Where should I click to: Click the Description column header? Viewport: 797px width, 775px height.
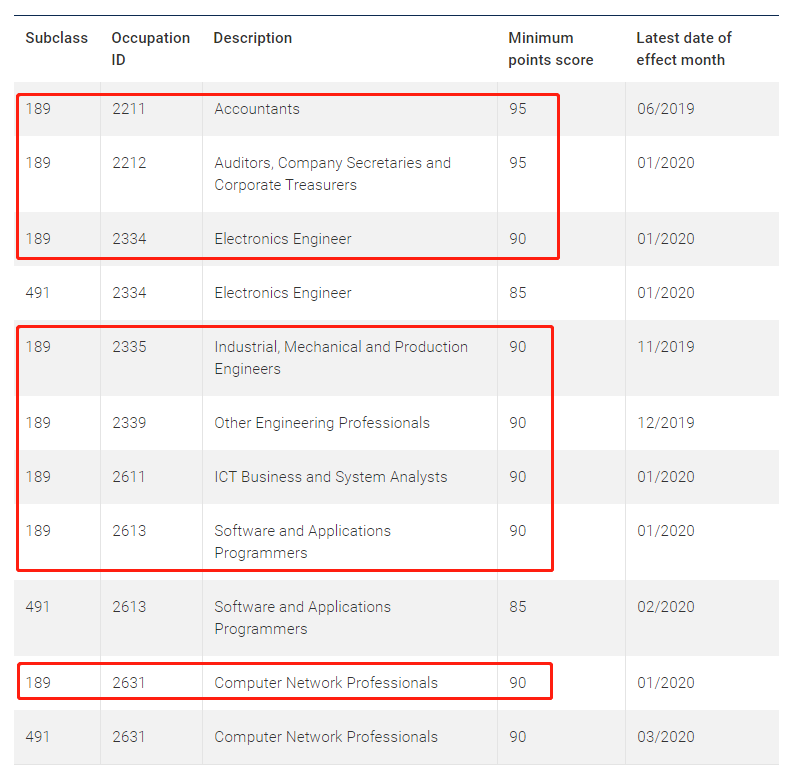(253, 38)
